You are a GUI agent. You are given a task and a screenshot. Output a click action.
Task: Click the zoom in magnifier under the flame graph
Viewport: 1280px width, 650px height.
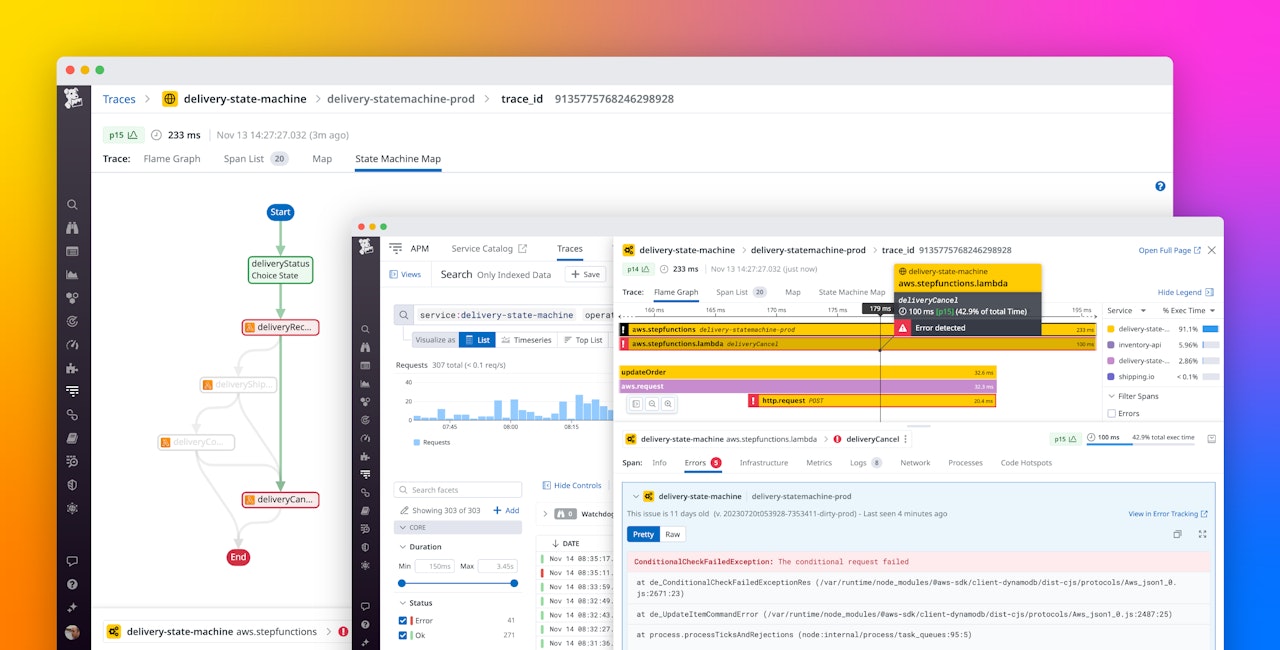pyautogui.click(x=668, y=404)
